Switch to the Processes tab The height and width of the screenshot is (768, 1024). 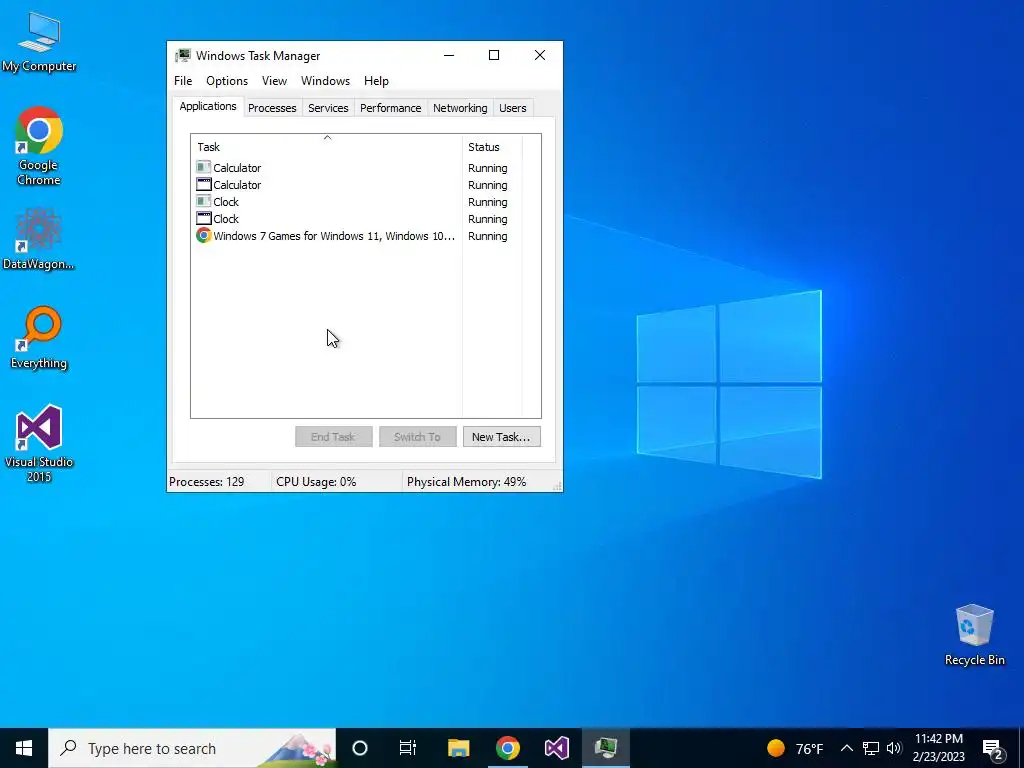point(272,108)
